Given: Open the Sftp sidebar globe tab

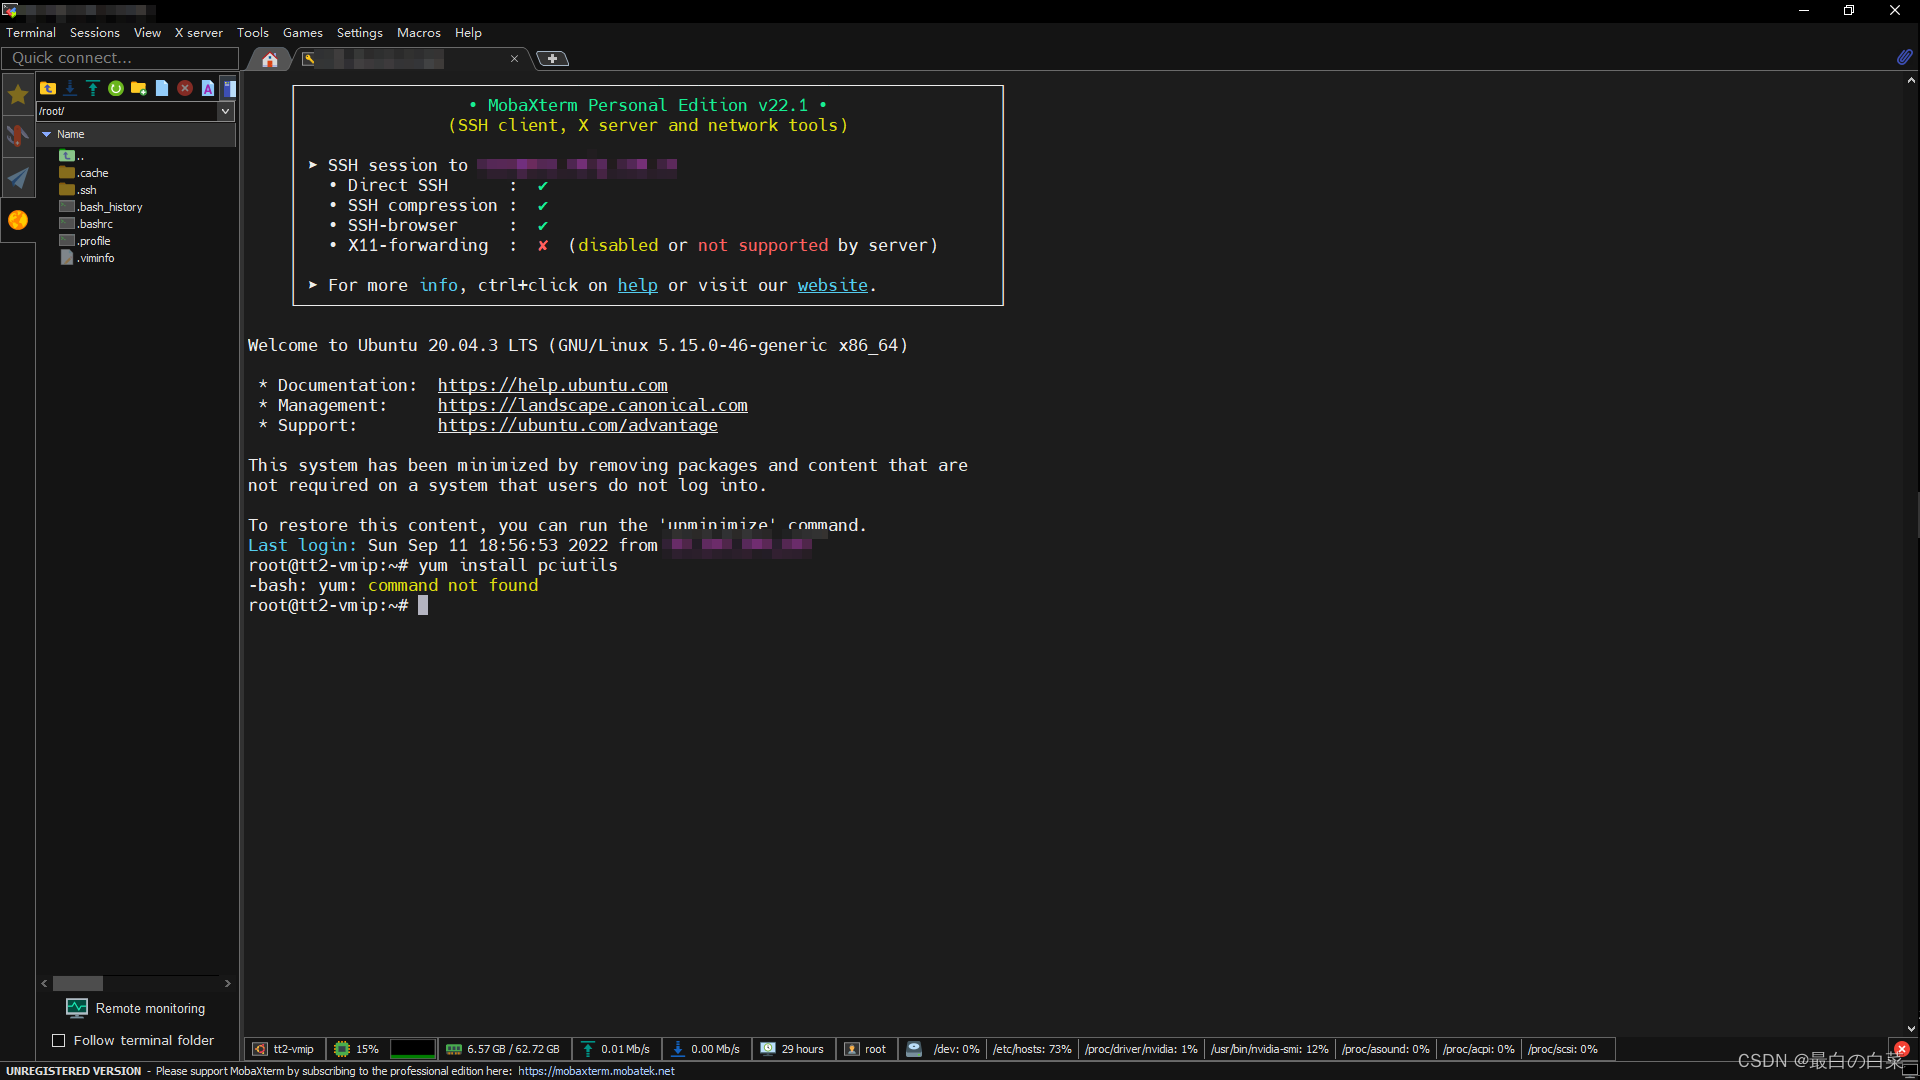Looking at the screenshot, I should [18, 220].
